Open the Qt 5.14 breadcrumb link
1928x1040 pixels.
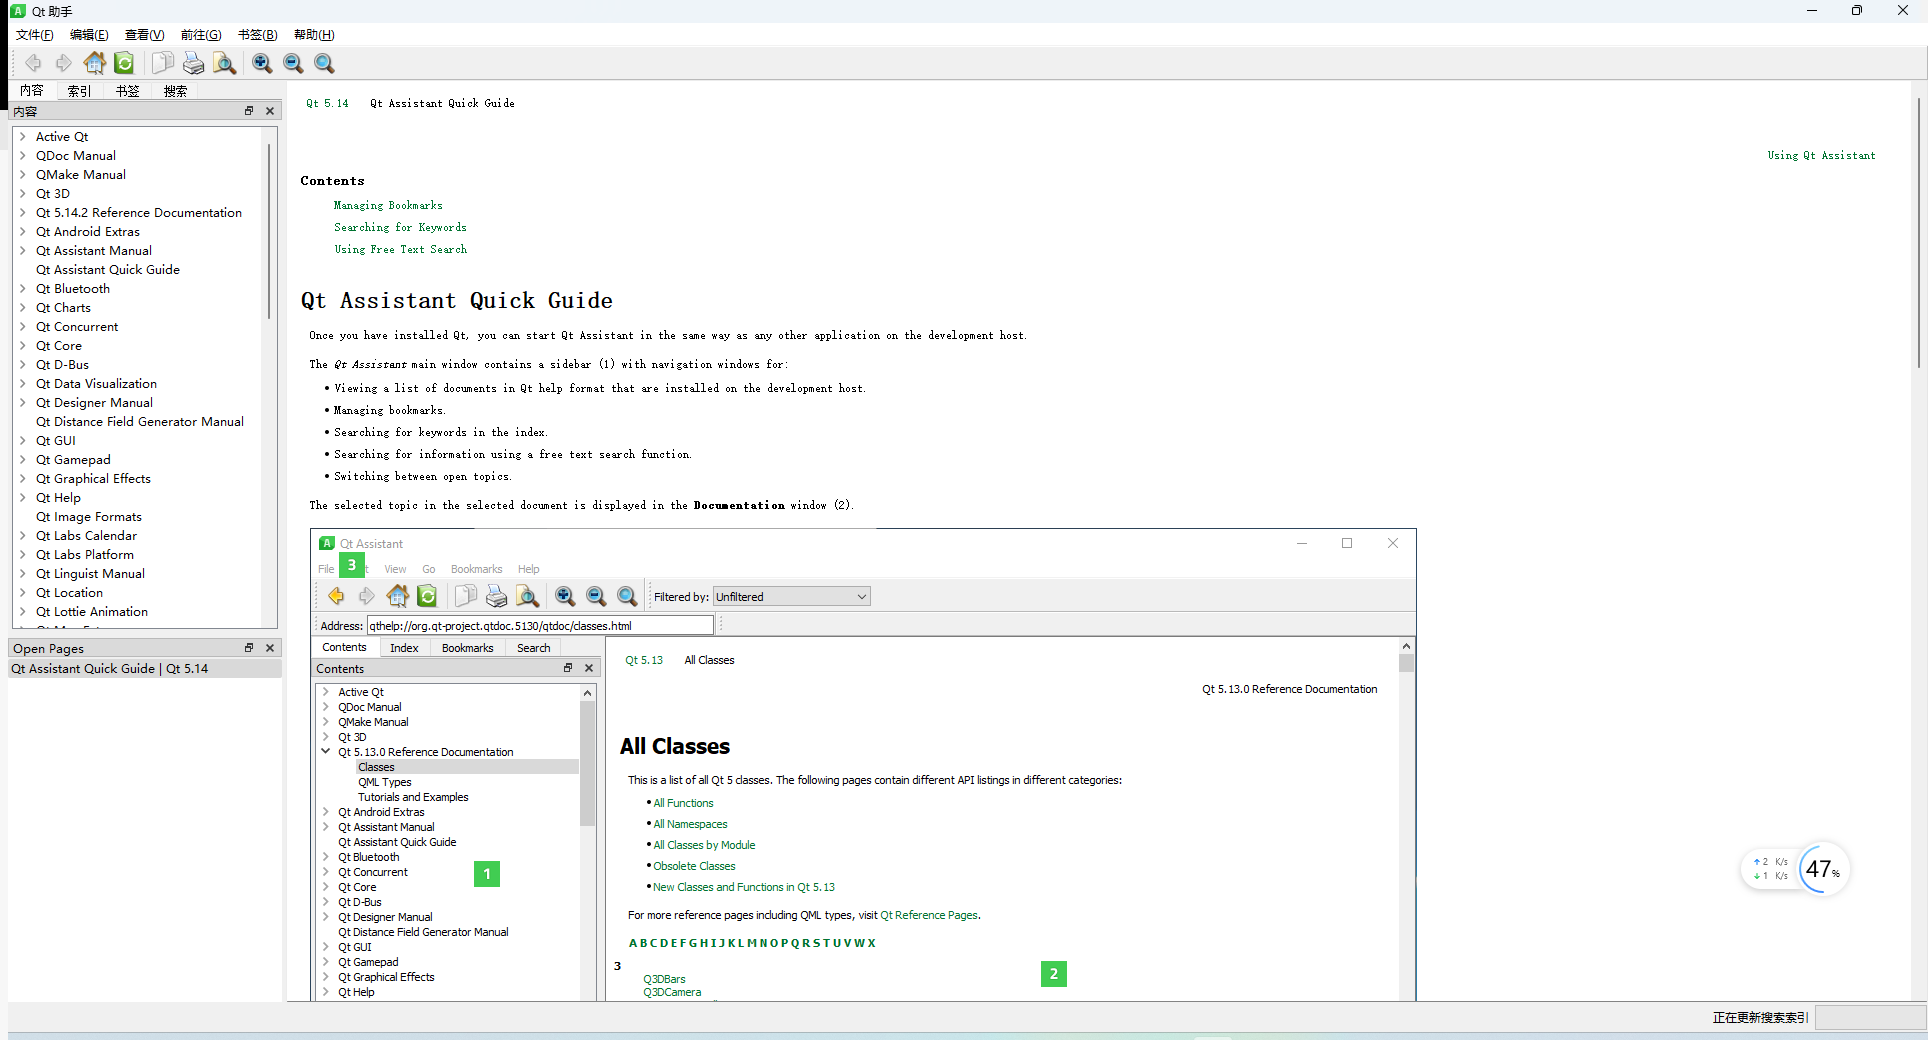(x=327, y=103)
